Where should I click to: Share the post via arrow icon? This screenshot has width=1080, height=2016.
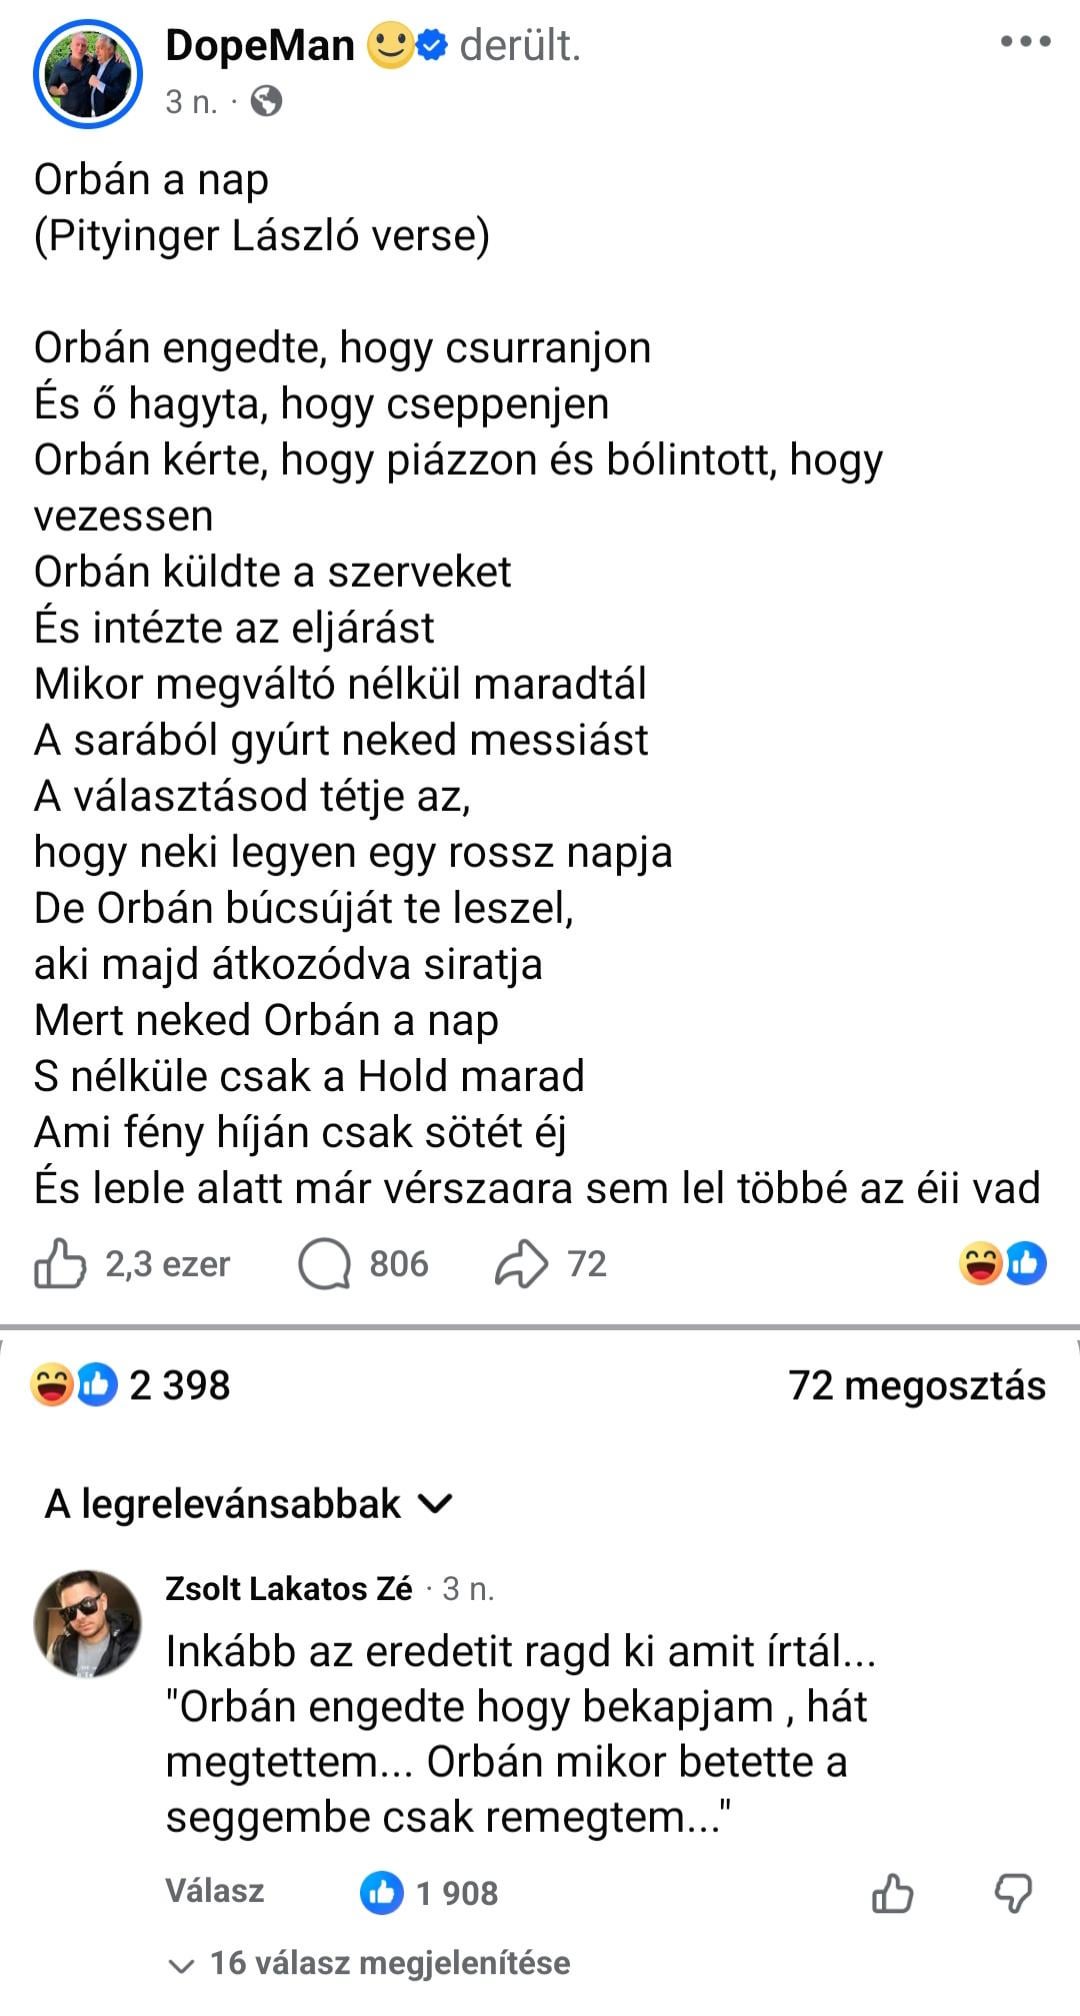(521, 1264)
